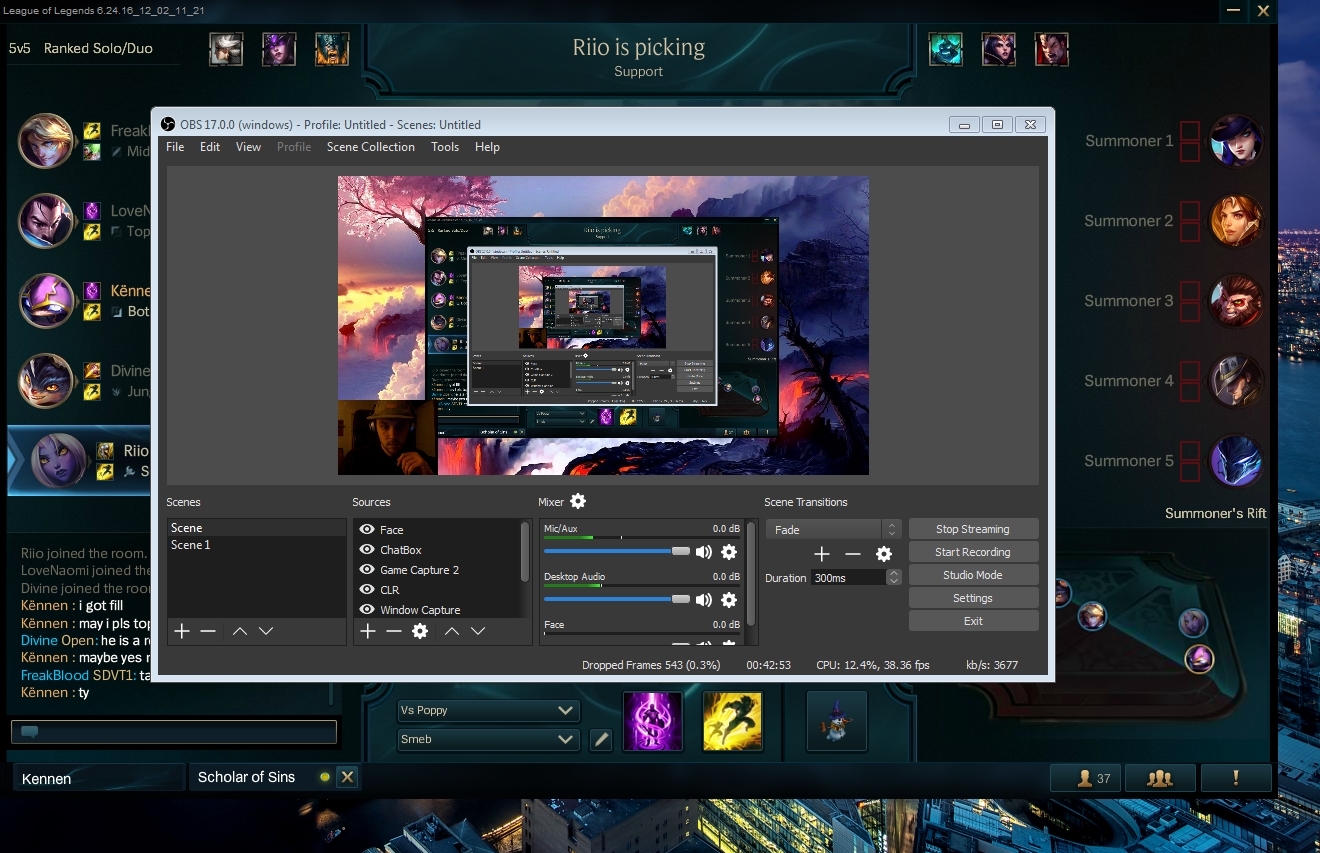Click the Exit button in OBS

[x=973, y=621]
